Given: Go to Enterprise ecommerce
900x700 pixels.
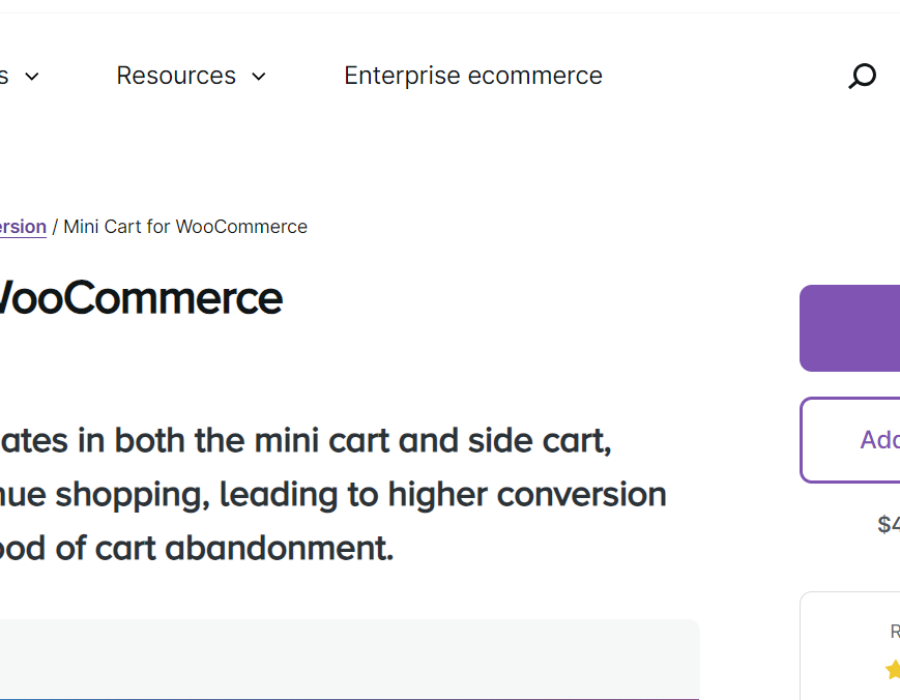Looking at the screenshot, I should (x=473, y=76).
